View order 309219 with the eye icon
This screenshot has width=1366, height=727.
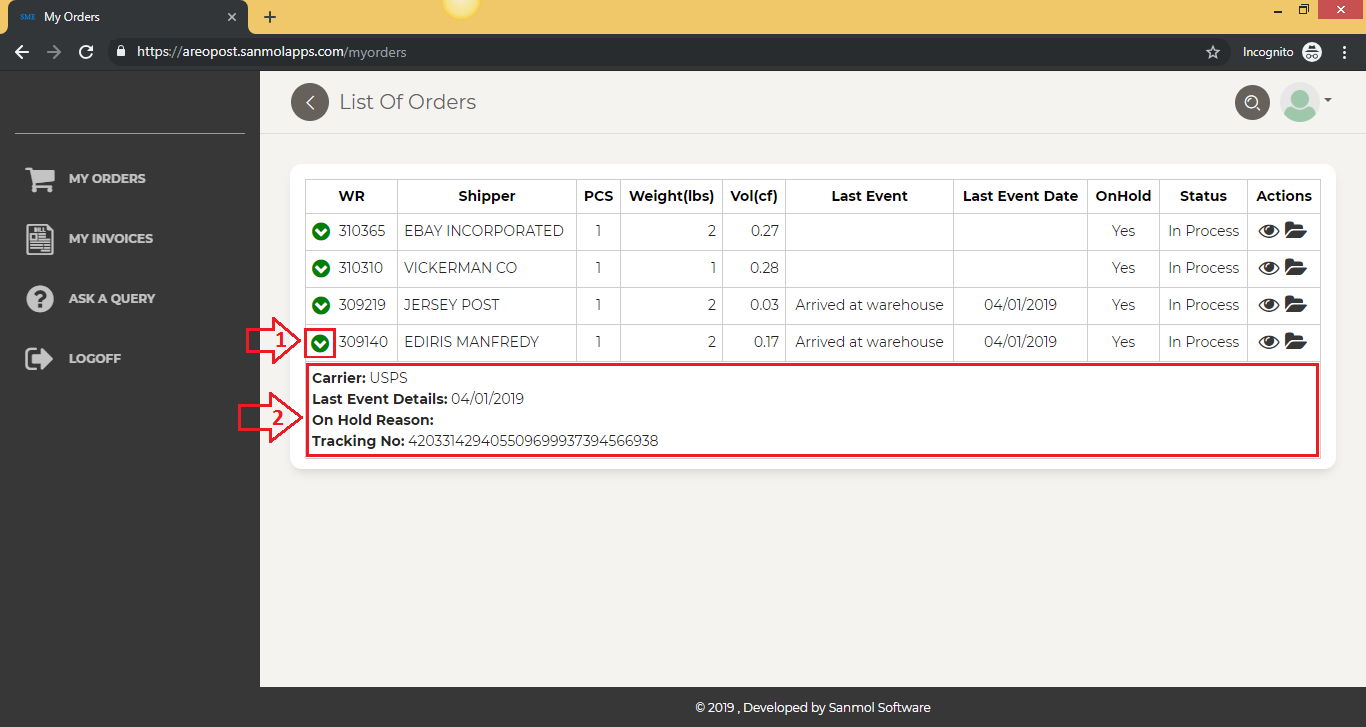1269,305
